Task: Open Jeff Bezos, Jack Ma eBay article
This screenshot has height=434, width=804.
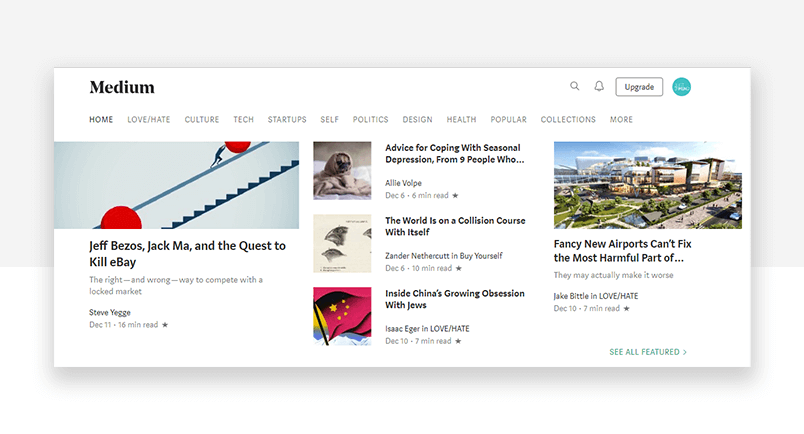Action: pyautogui.click(x=187, y=253)
